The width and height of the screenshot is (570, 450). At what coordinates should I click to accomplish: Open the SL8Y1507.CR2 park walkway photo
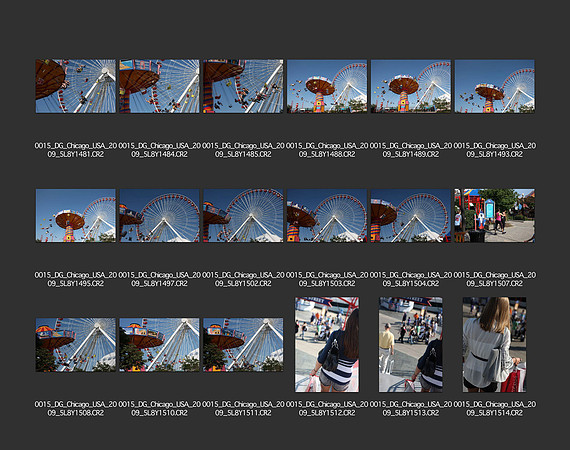tap(495, 216)
